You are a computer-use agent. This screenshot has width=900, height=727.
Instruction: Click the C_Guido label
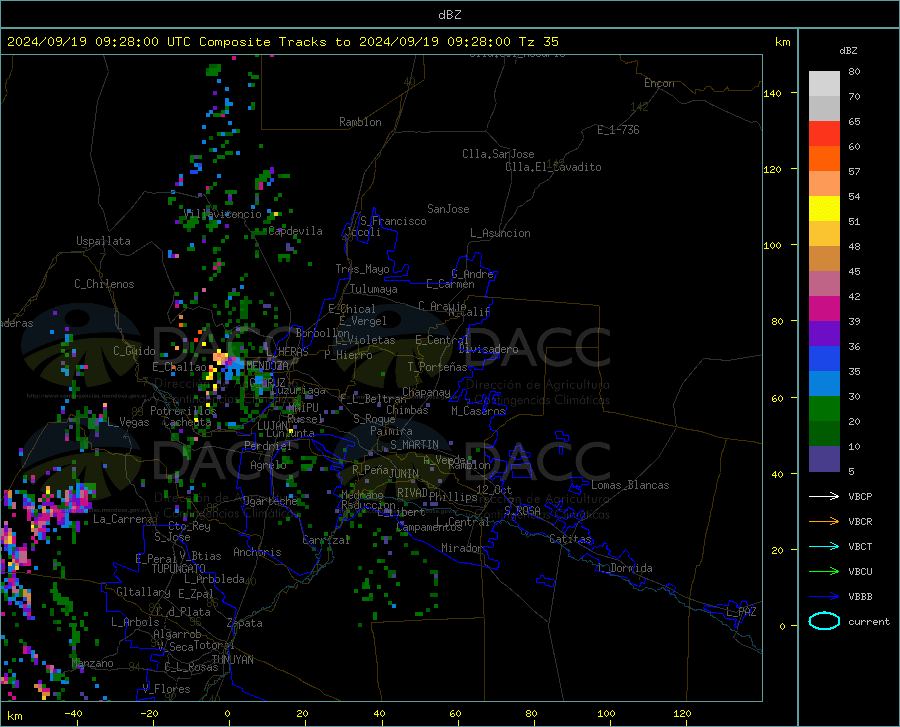coord(134,351)
